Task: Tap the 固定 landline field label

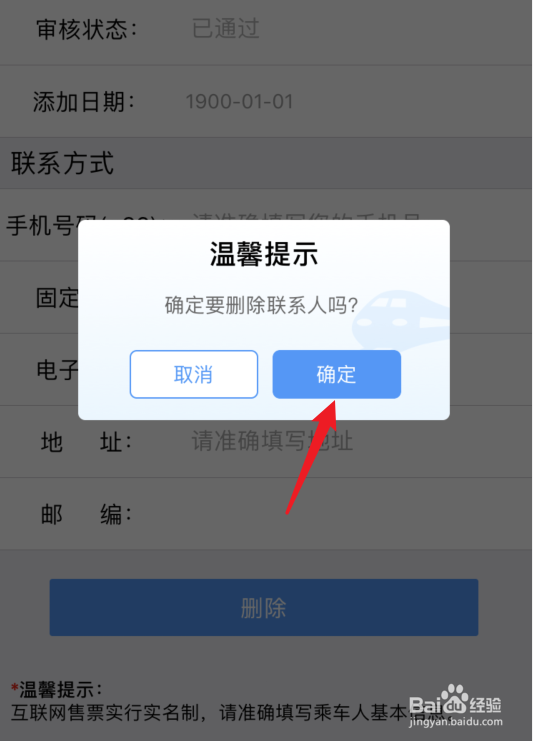Action: pyautogui.click(x=57, y=298)
